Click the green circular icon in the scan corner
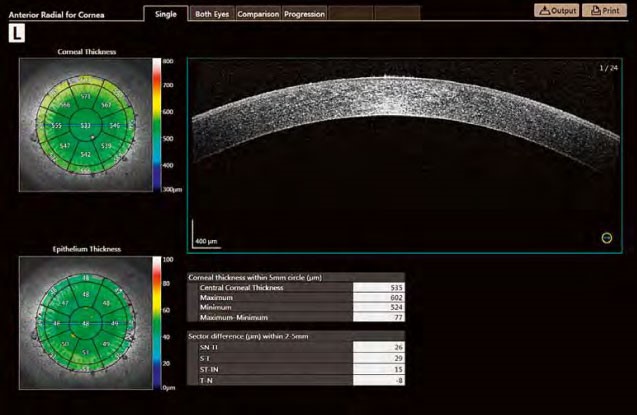The height and width of the screenshot is (415, 637). (x=606, y=238)
